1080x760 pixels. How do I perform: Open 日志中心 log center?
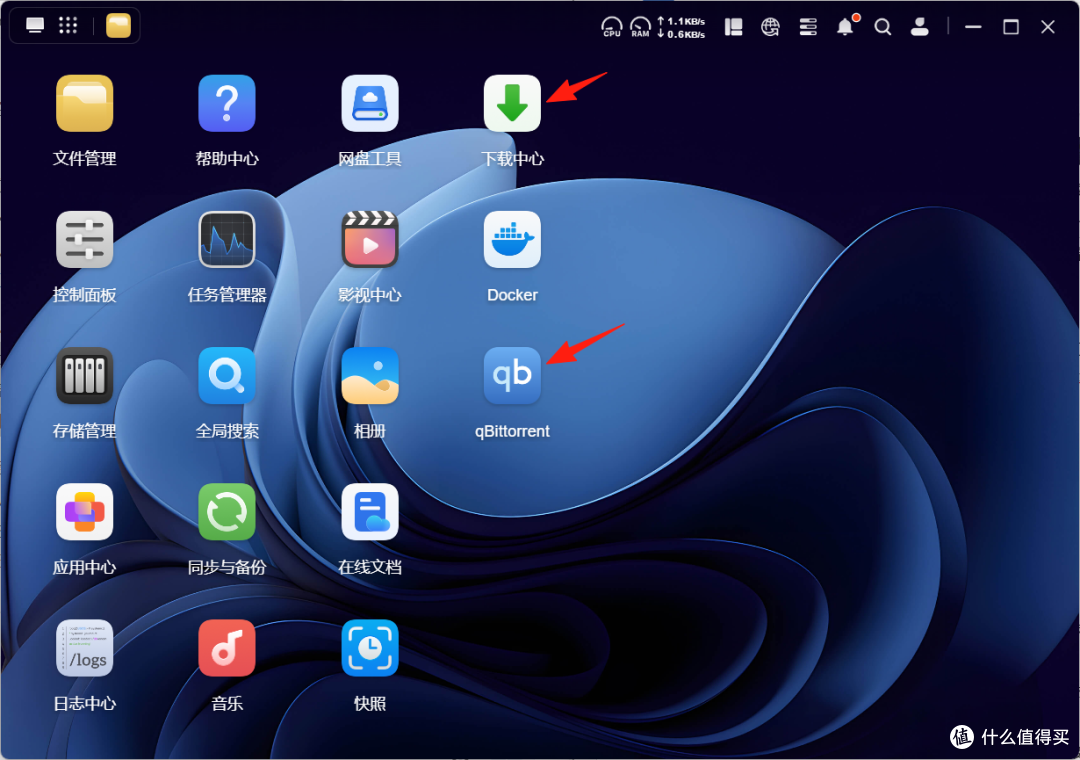click(84, 648)
